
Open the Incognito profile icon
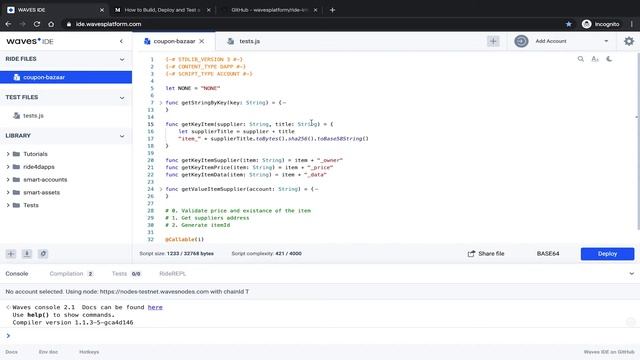(587, 24)
